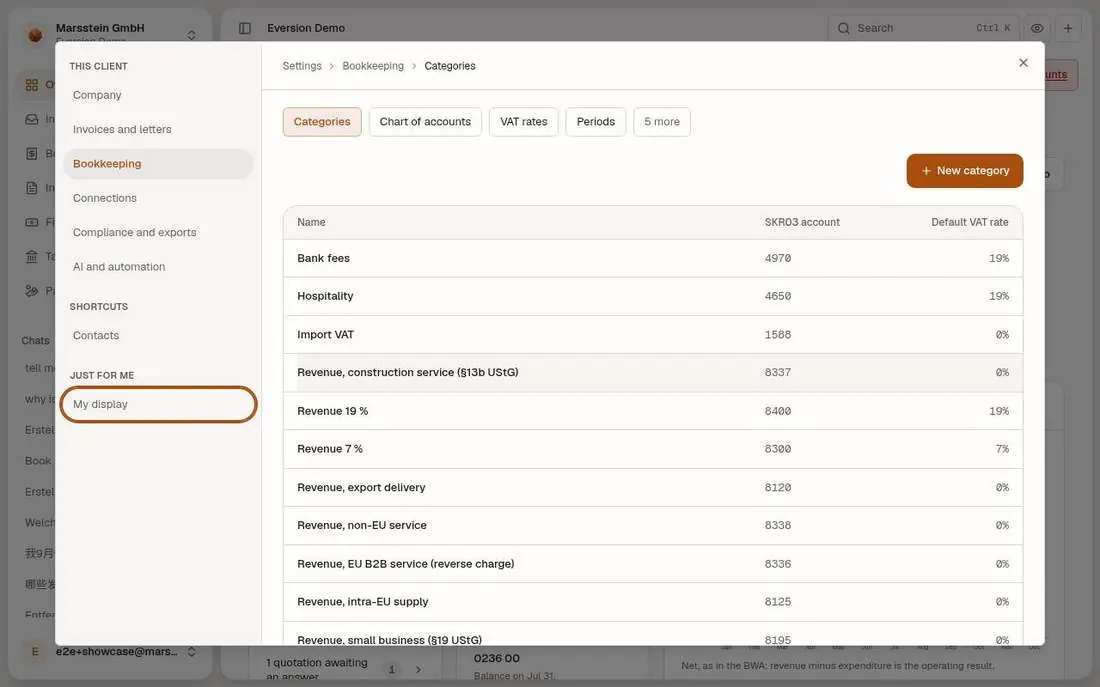This screenshot has width=1100, height=687.
Task: Select Bookkeeping in settings sidebar
Action: point(158,164)
